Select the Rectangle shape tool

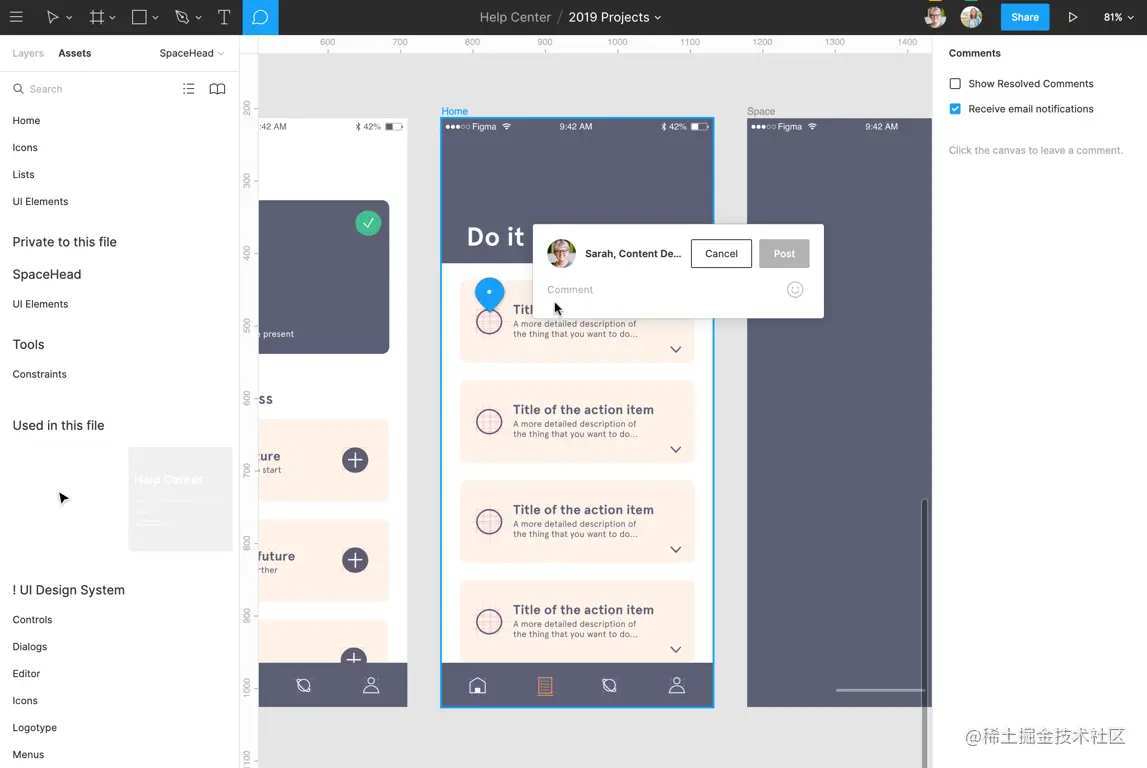139,17
